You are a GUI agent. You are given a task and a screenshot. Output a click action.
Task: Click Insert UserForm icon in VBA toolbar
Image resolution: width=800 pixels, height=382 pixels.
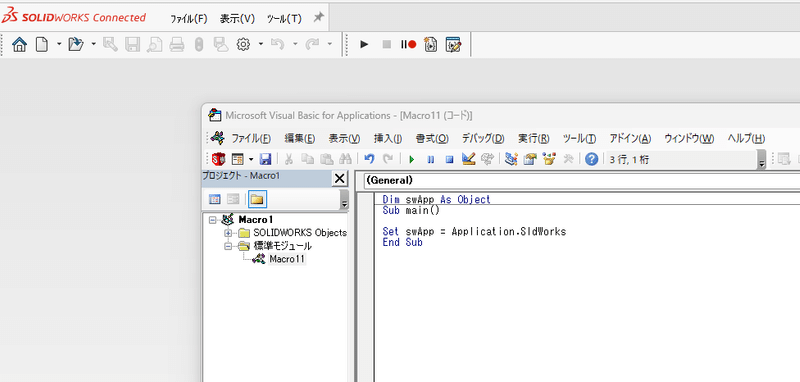(238, 159)
